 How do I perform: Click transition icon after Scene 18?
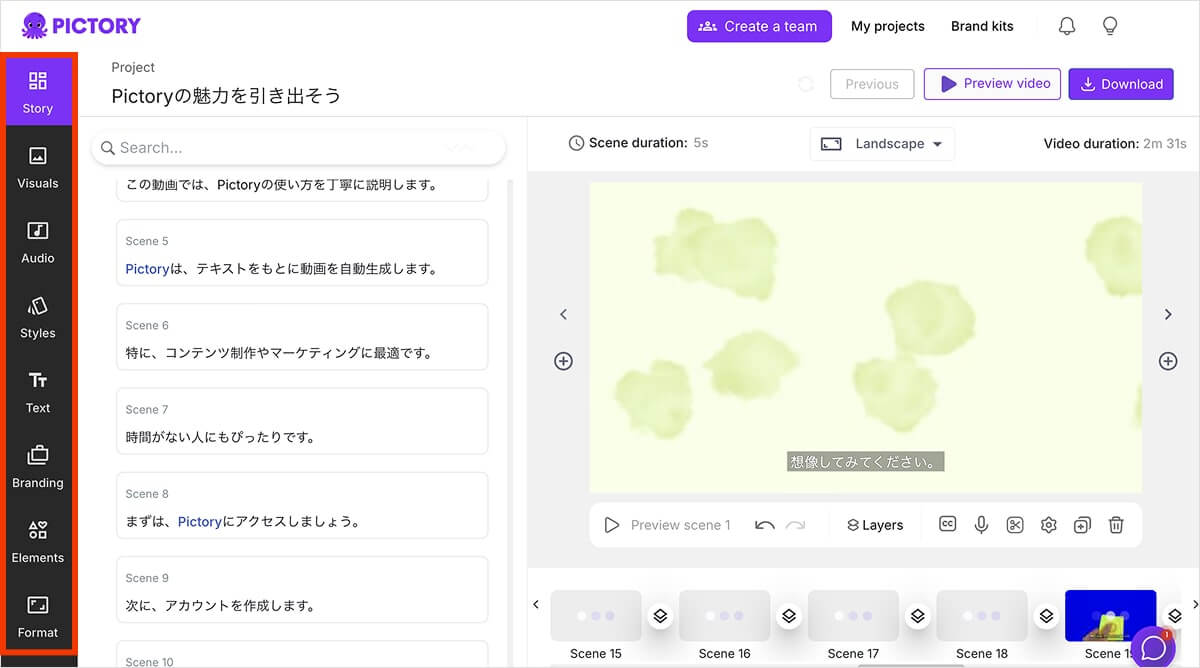[x=1046, y=616]
